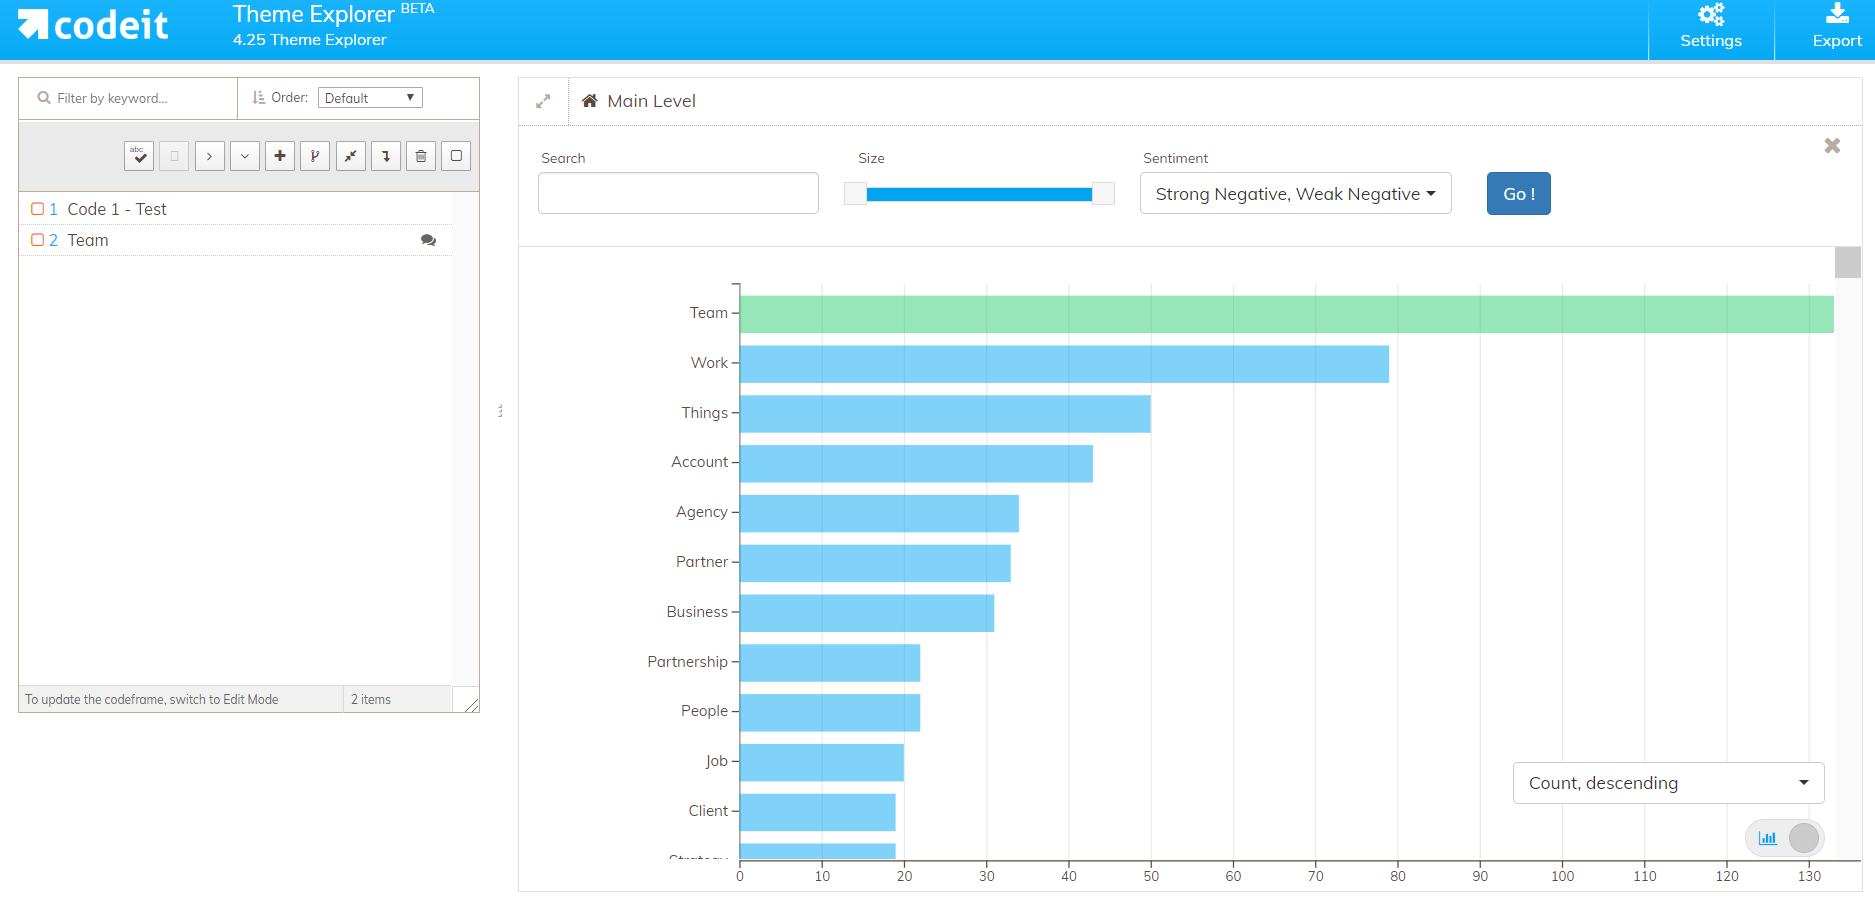Click the right handle of the Size slider
Screen dimensions: 1875x906
click(1103, 194)
